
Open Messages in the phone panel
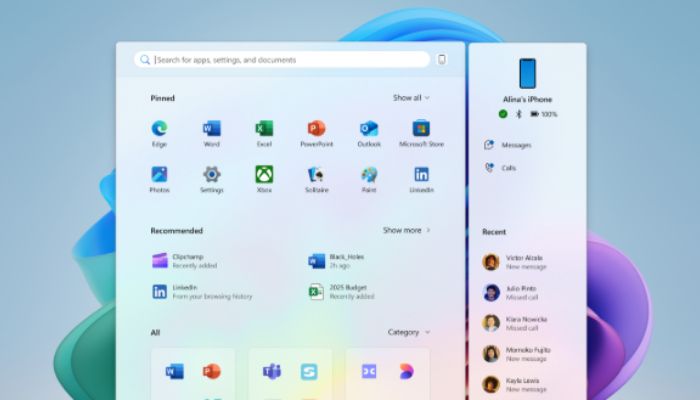(508, 145)
